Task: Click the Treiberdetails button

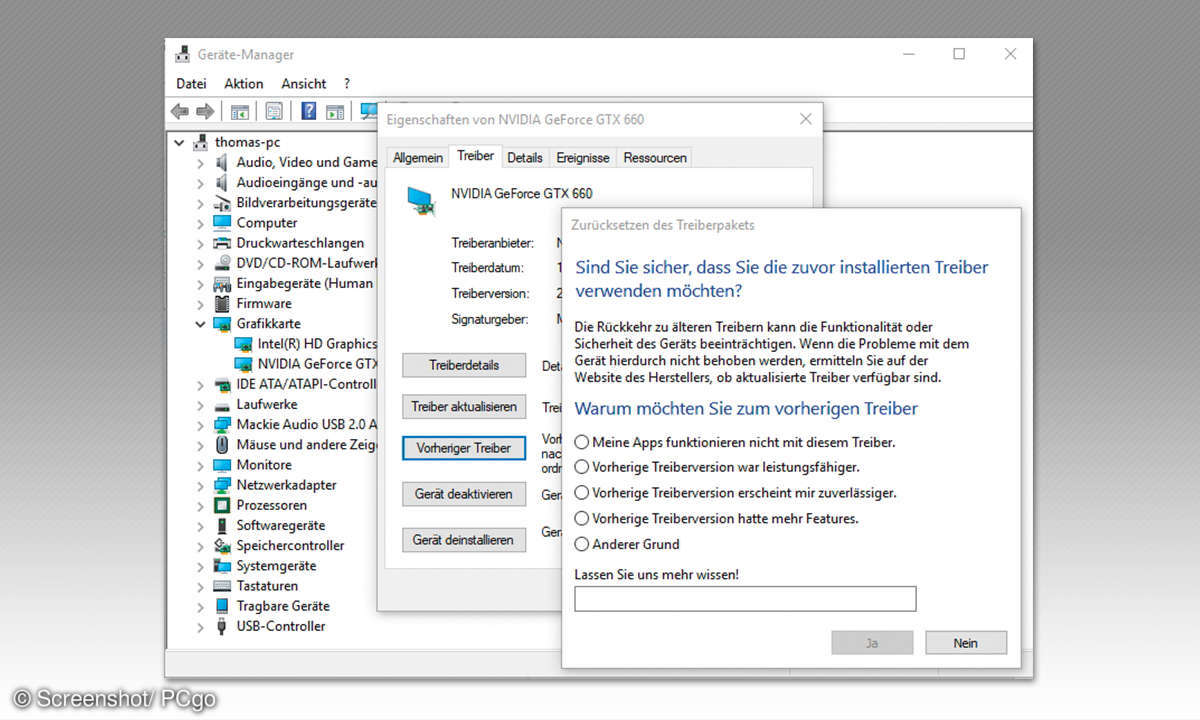Action: point(464,366)
